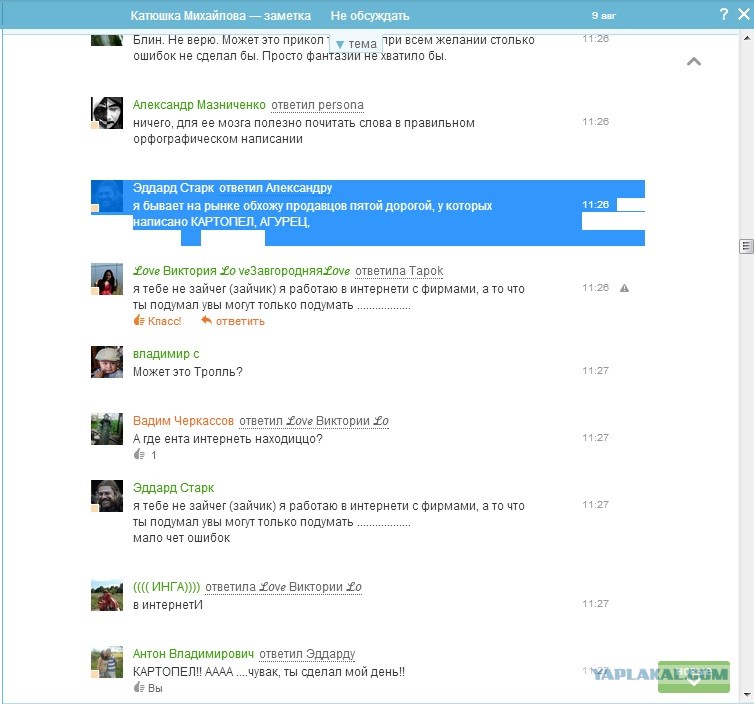754x704 pixels.
Task: Click the warning triangle to report Виктория's comment
Action: pyautogui.click(x=624, y=289)
